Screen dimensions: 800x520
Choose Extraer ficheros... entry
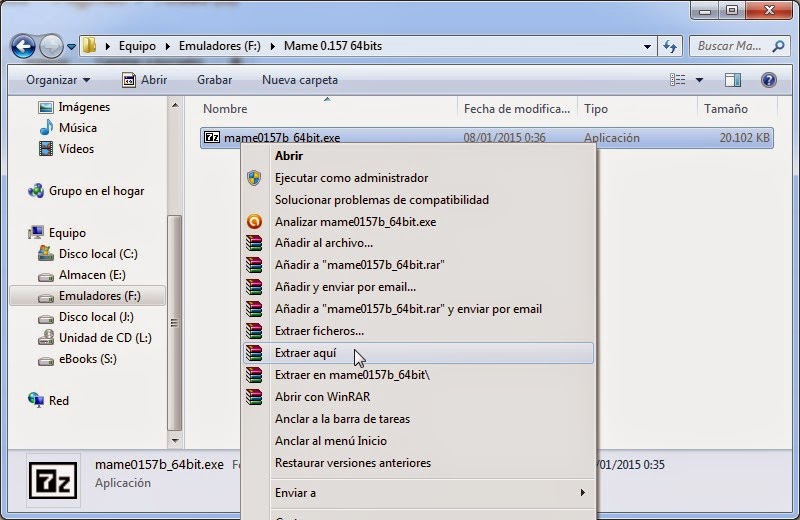pyautogui.click(x=418, y=331)
